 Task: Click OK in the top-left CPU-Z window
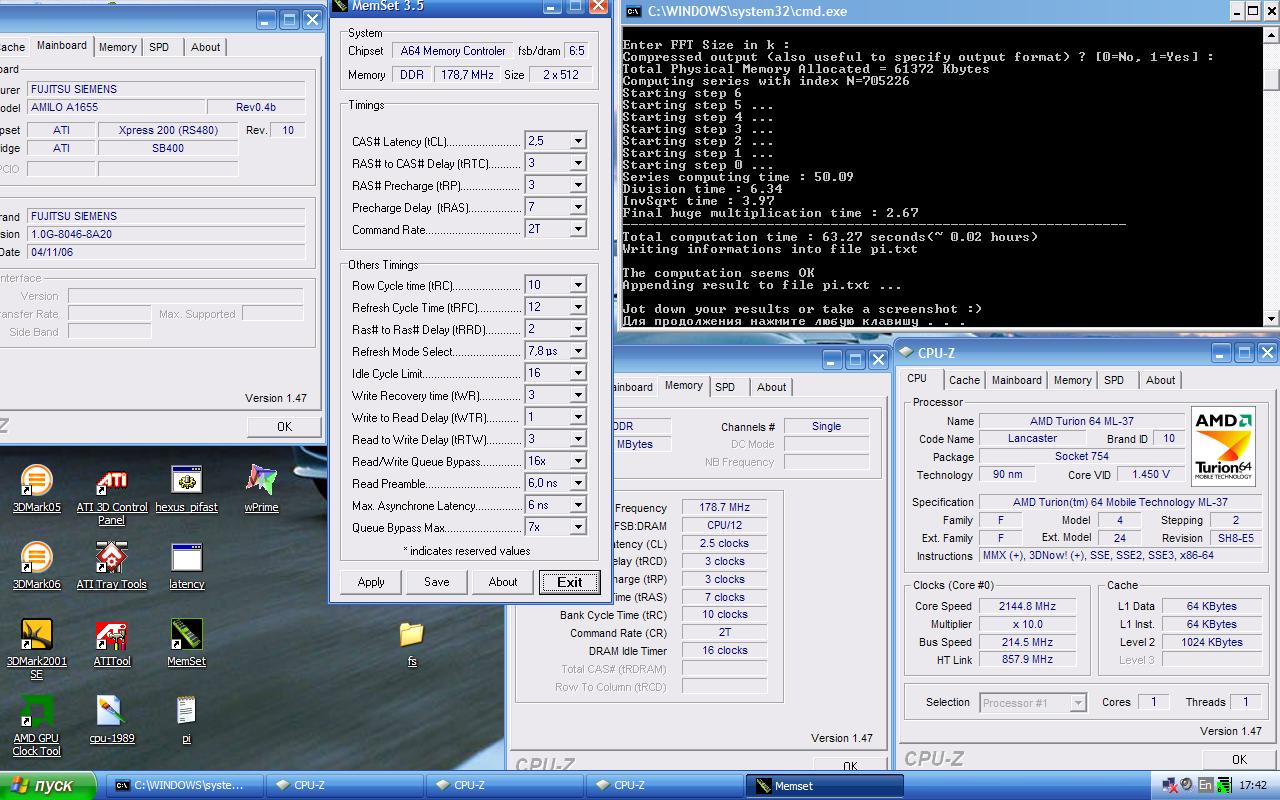[284, 427]
